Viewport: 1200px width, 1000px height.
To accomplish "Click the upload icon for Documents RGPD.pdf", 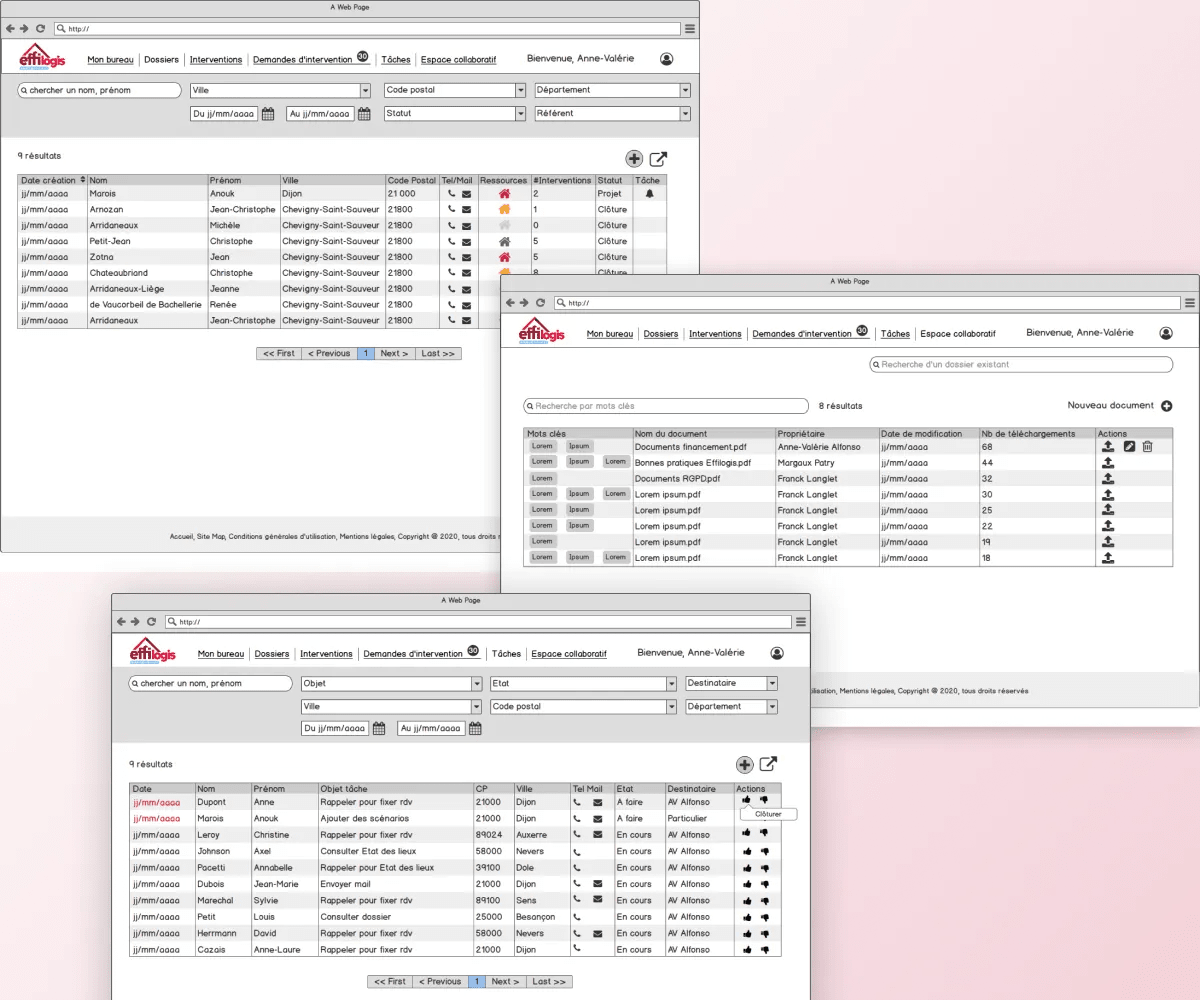I will pyautogui.click(x=1108, y=479).
